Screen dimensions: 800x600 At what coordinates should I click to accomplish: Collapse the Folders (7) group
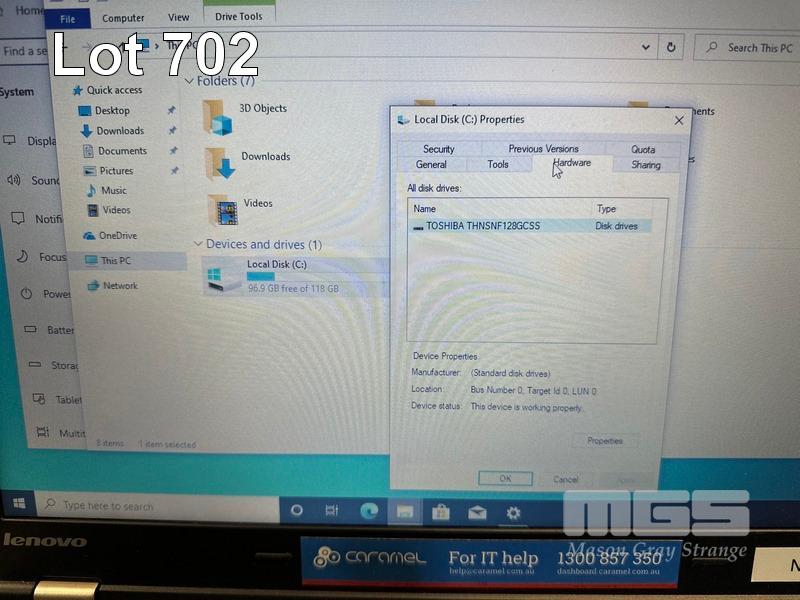click(x=191, y=81)
